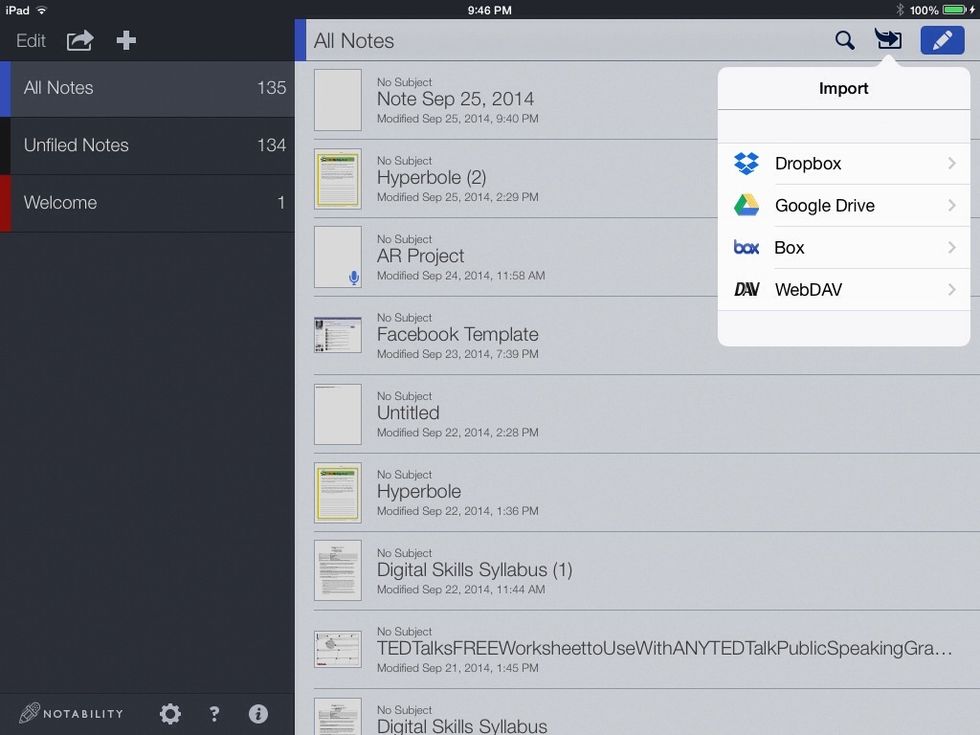Image resolution: width=980 pixels, height=735 pixels.
Task: Expand WebDAV import option chevron
Action: click(x=951, y=290)
